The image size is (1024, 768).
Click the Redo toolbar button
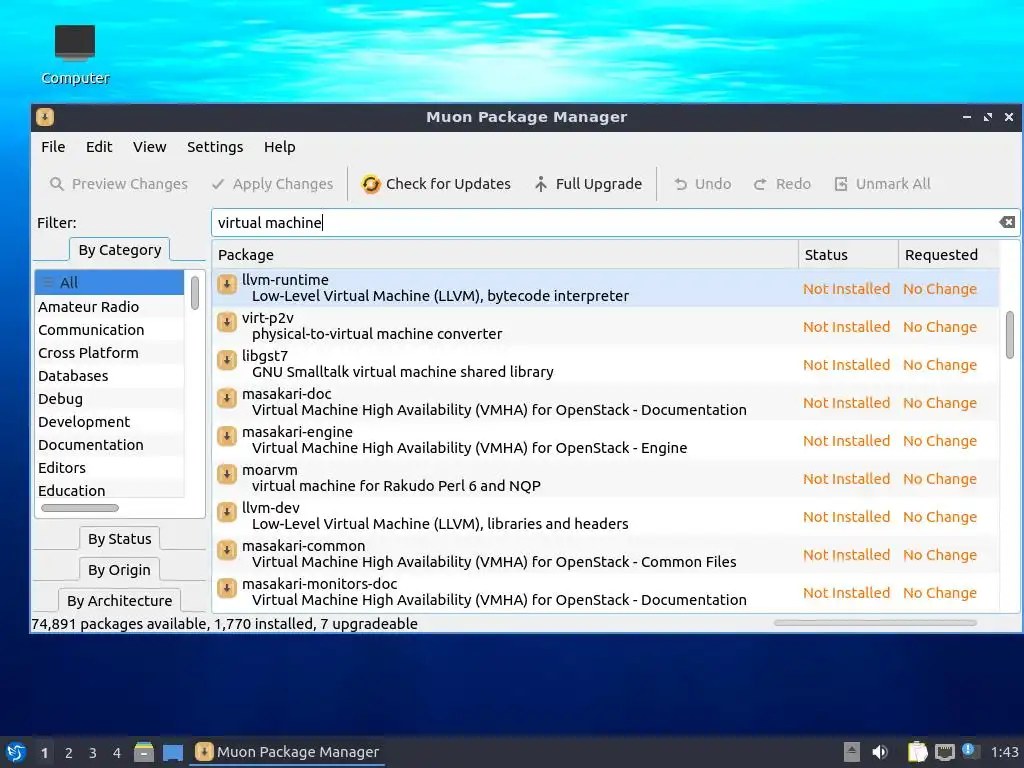782,184
